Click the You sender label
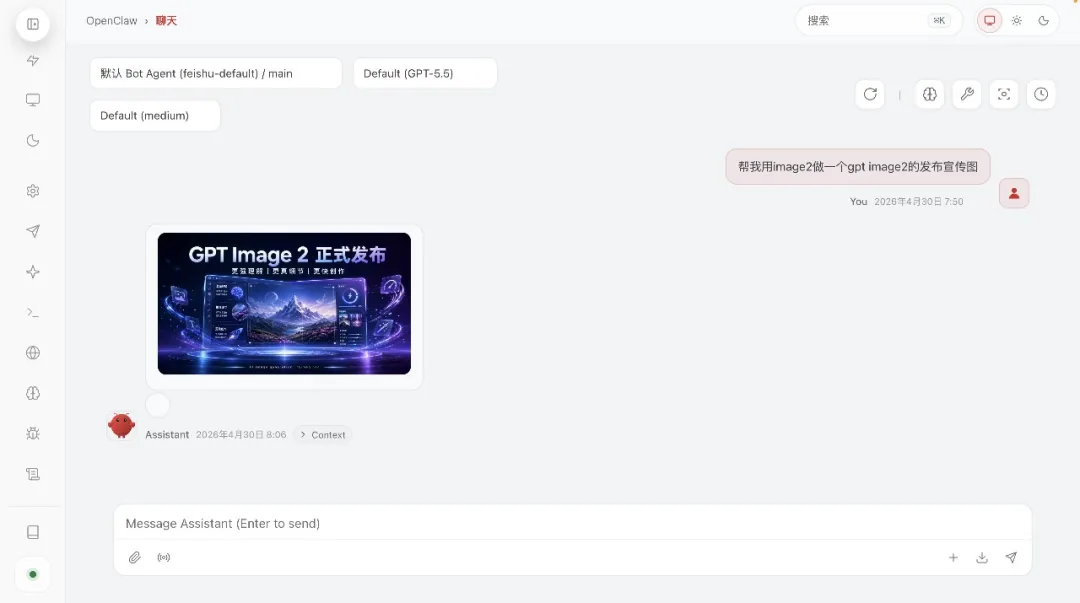Viewport: 1080px width, 603px height. [858, 202]
